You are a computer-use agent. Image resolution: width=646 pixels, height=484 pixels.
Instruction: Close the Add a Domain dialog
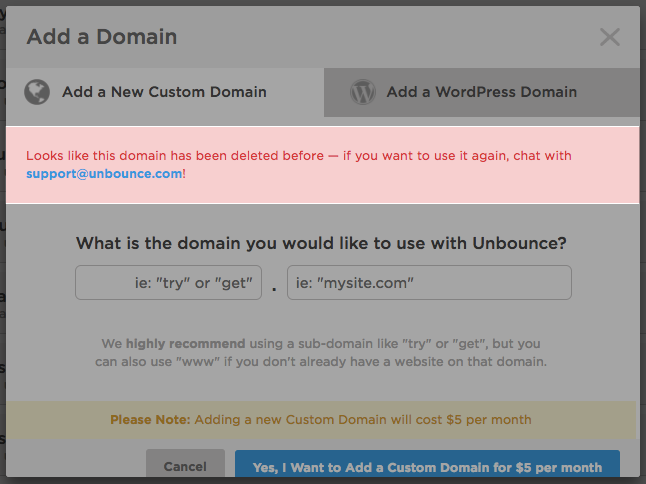pyautogui.click(x=610, y=37)
